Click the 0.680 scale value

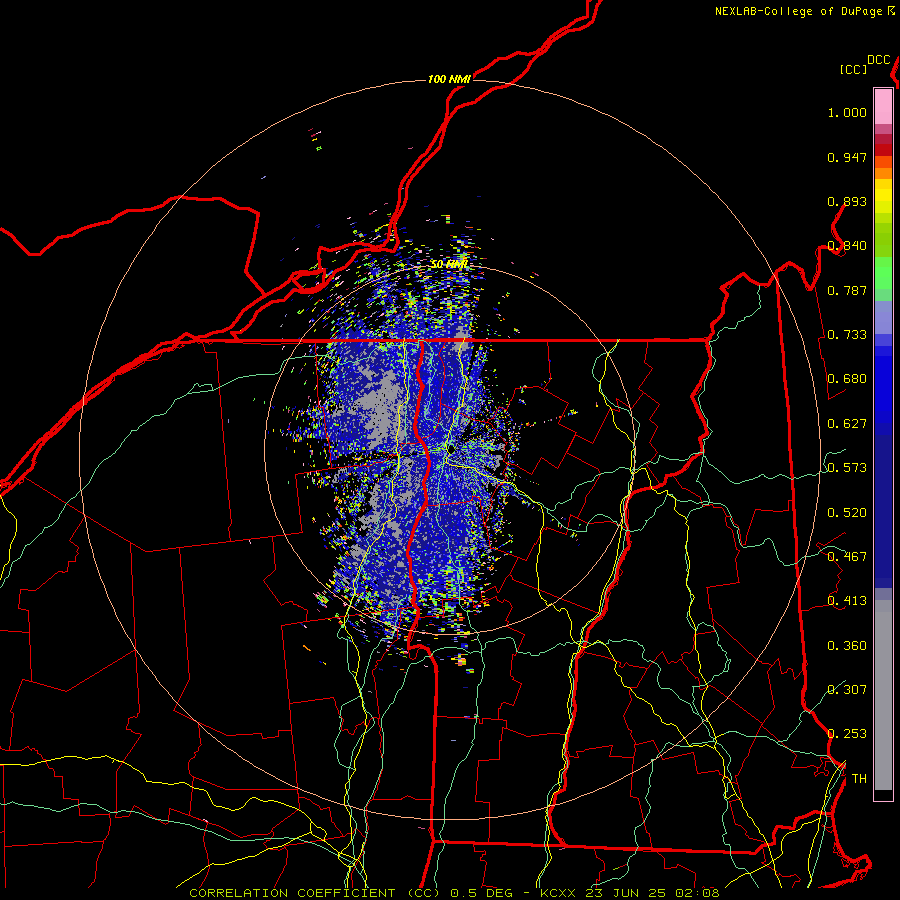click(847, 379)
